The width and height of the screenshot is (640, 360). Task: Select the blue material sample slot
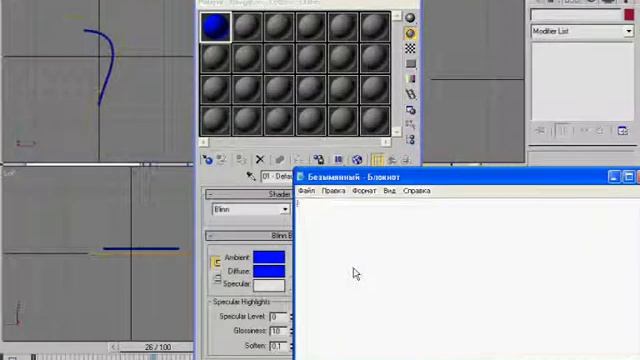point(215,27)
